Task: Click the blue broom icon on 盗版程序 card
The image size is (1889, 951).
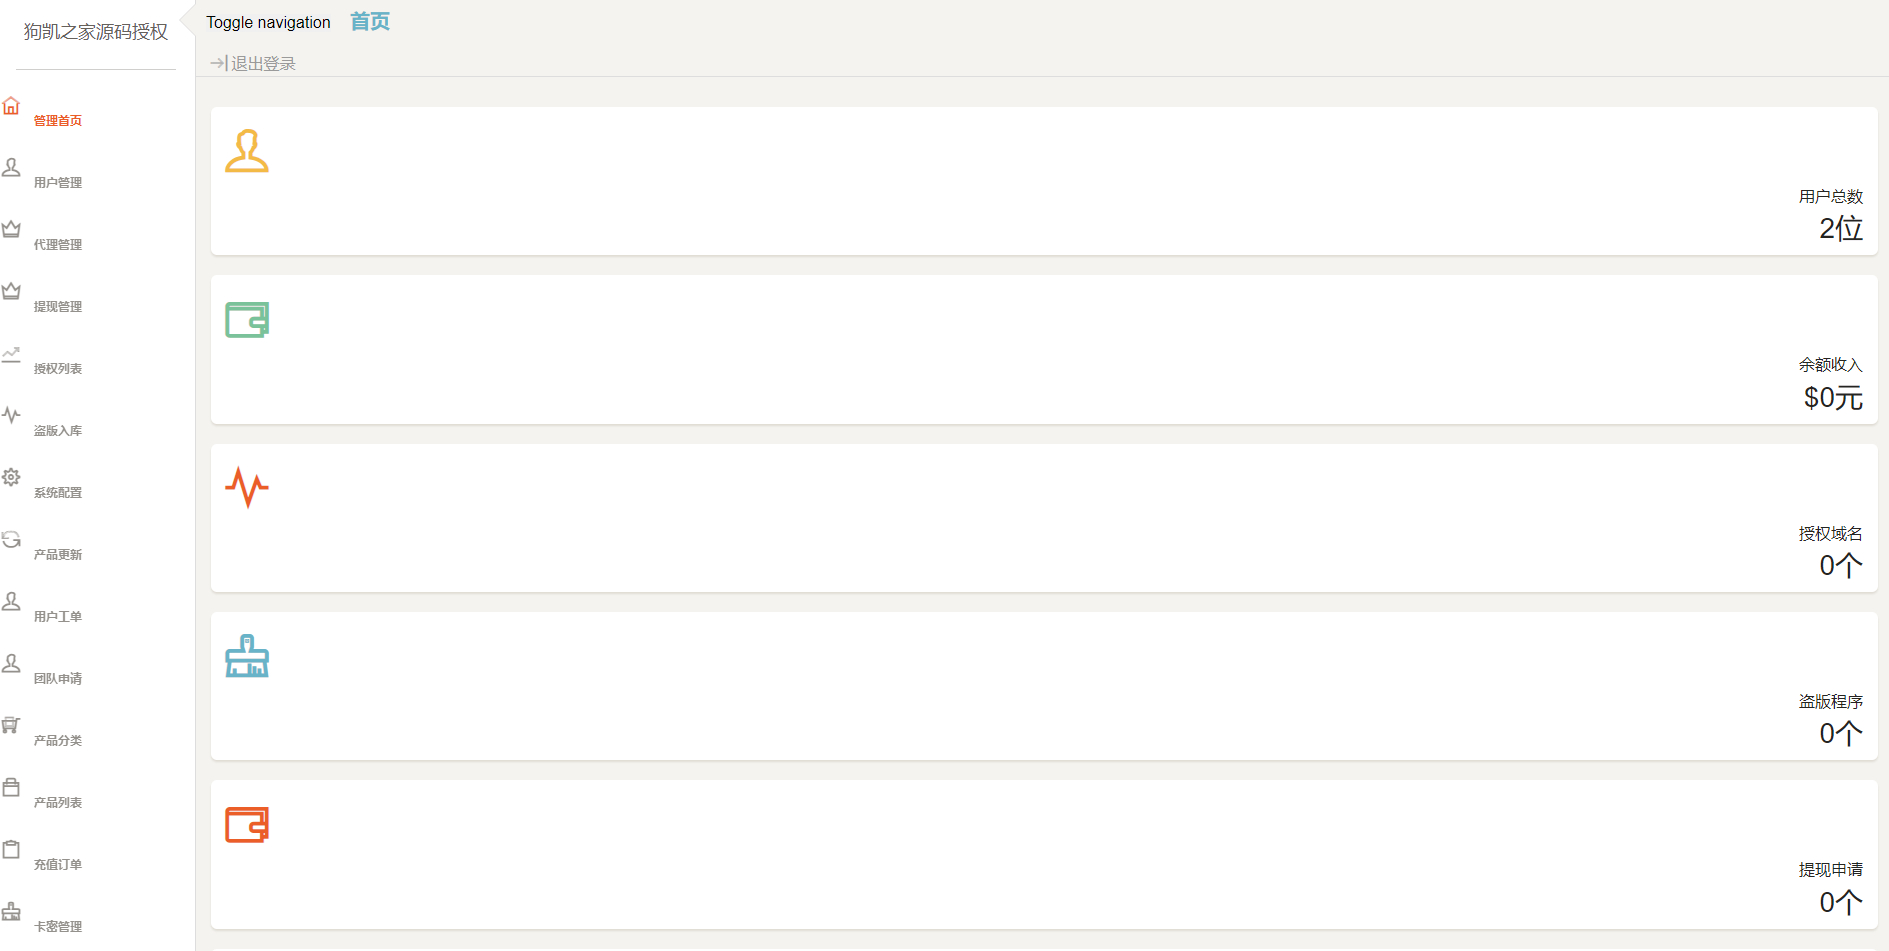Action: (x=247, y=656)
